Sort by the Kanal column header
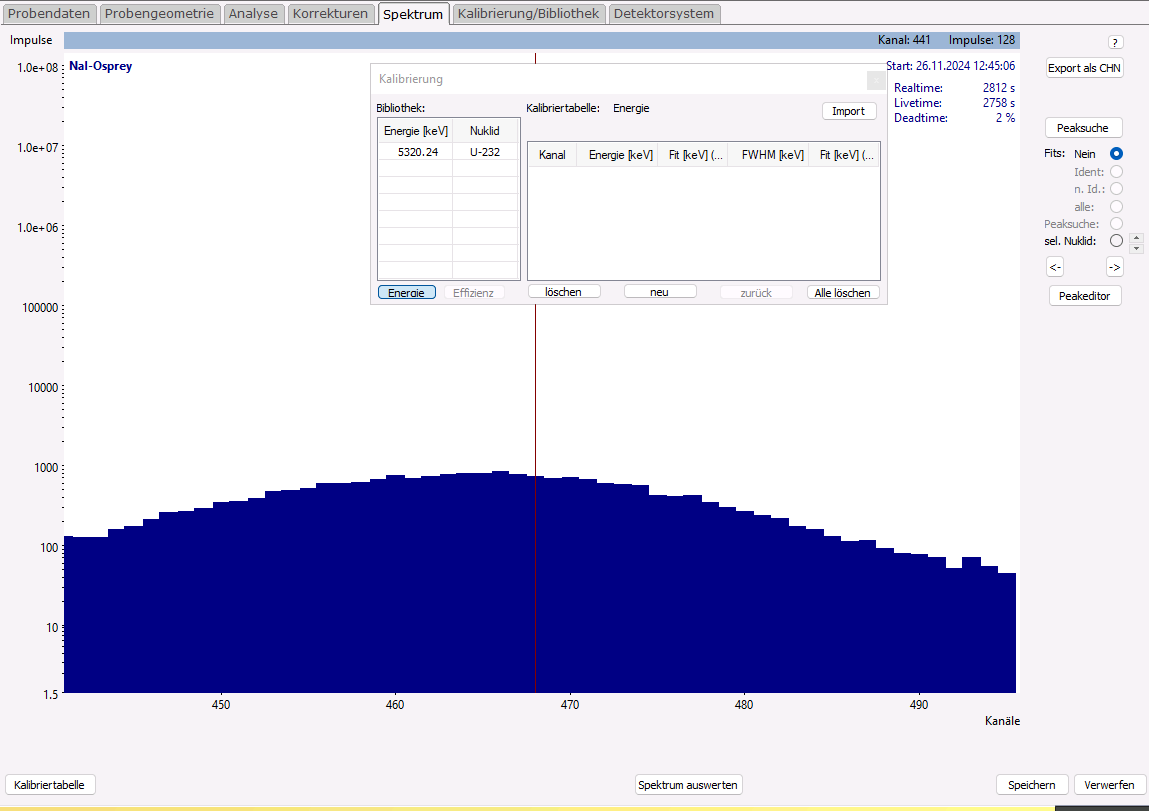This screenshot has width=1149, height=811. tap(552, 155)
